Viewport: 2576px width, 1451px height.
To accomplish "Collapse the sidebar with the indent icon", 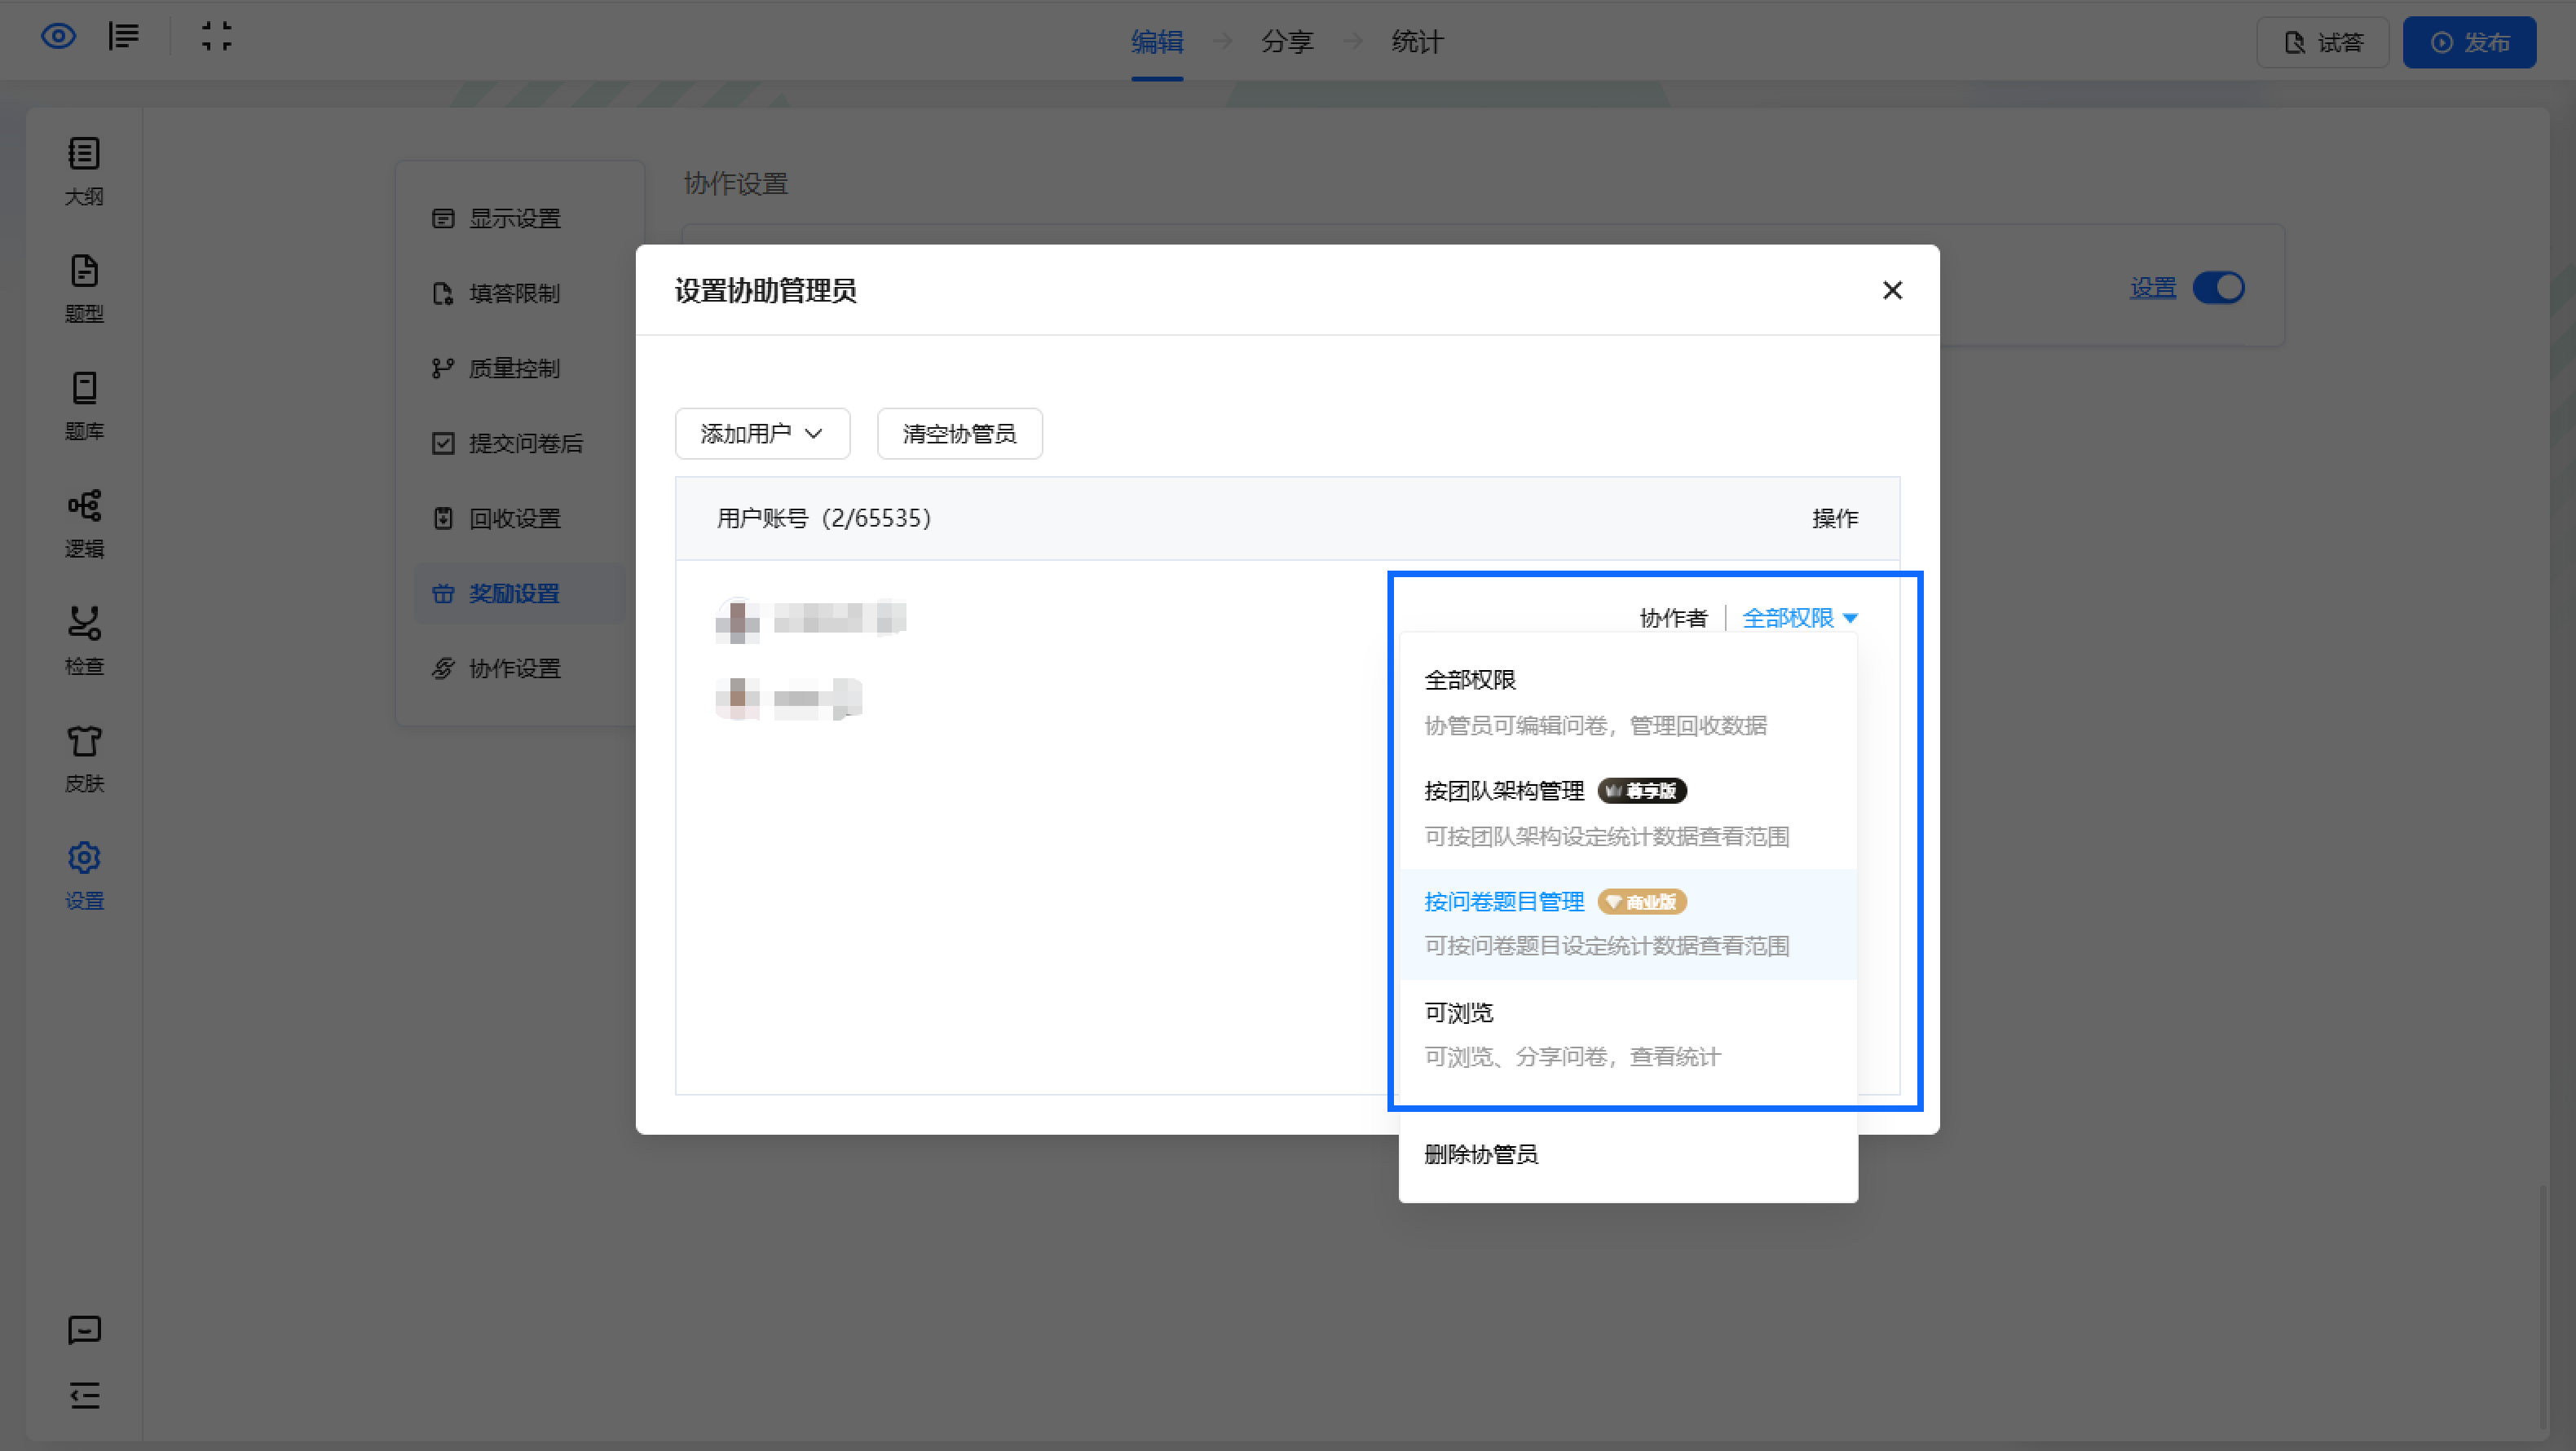I will (x=84, y=1395).
